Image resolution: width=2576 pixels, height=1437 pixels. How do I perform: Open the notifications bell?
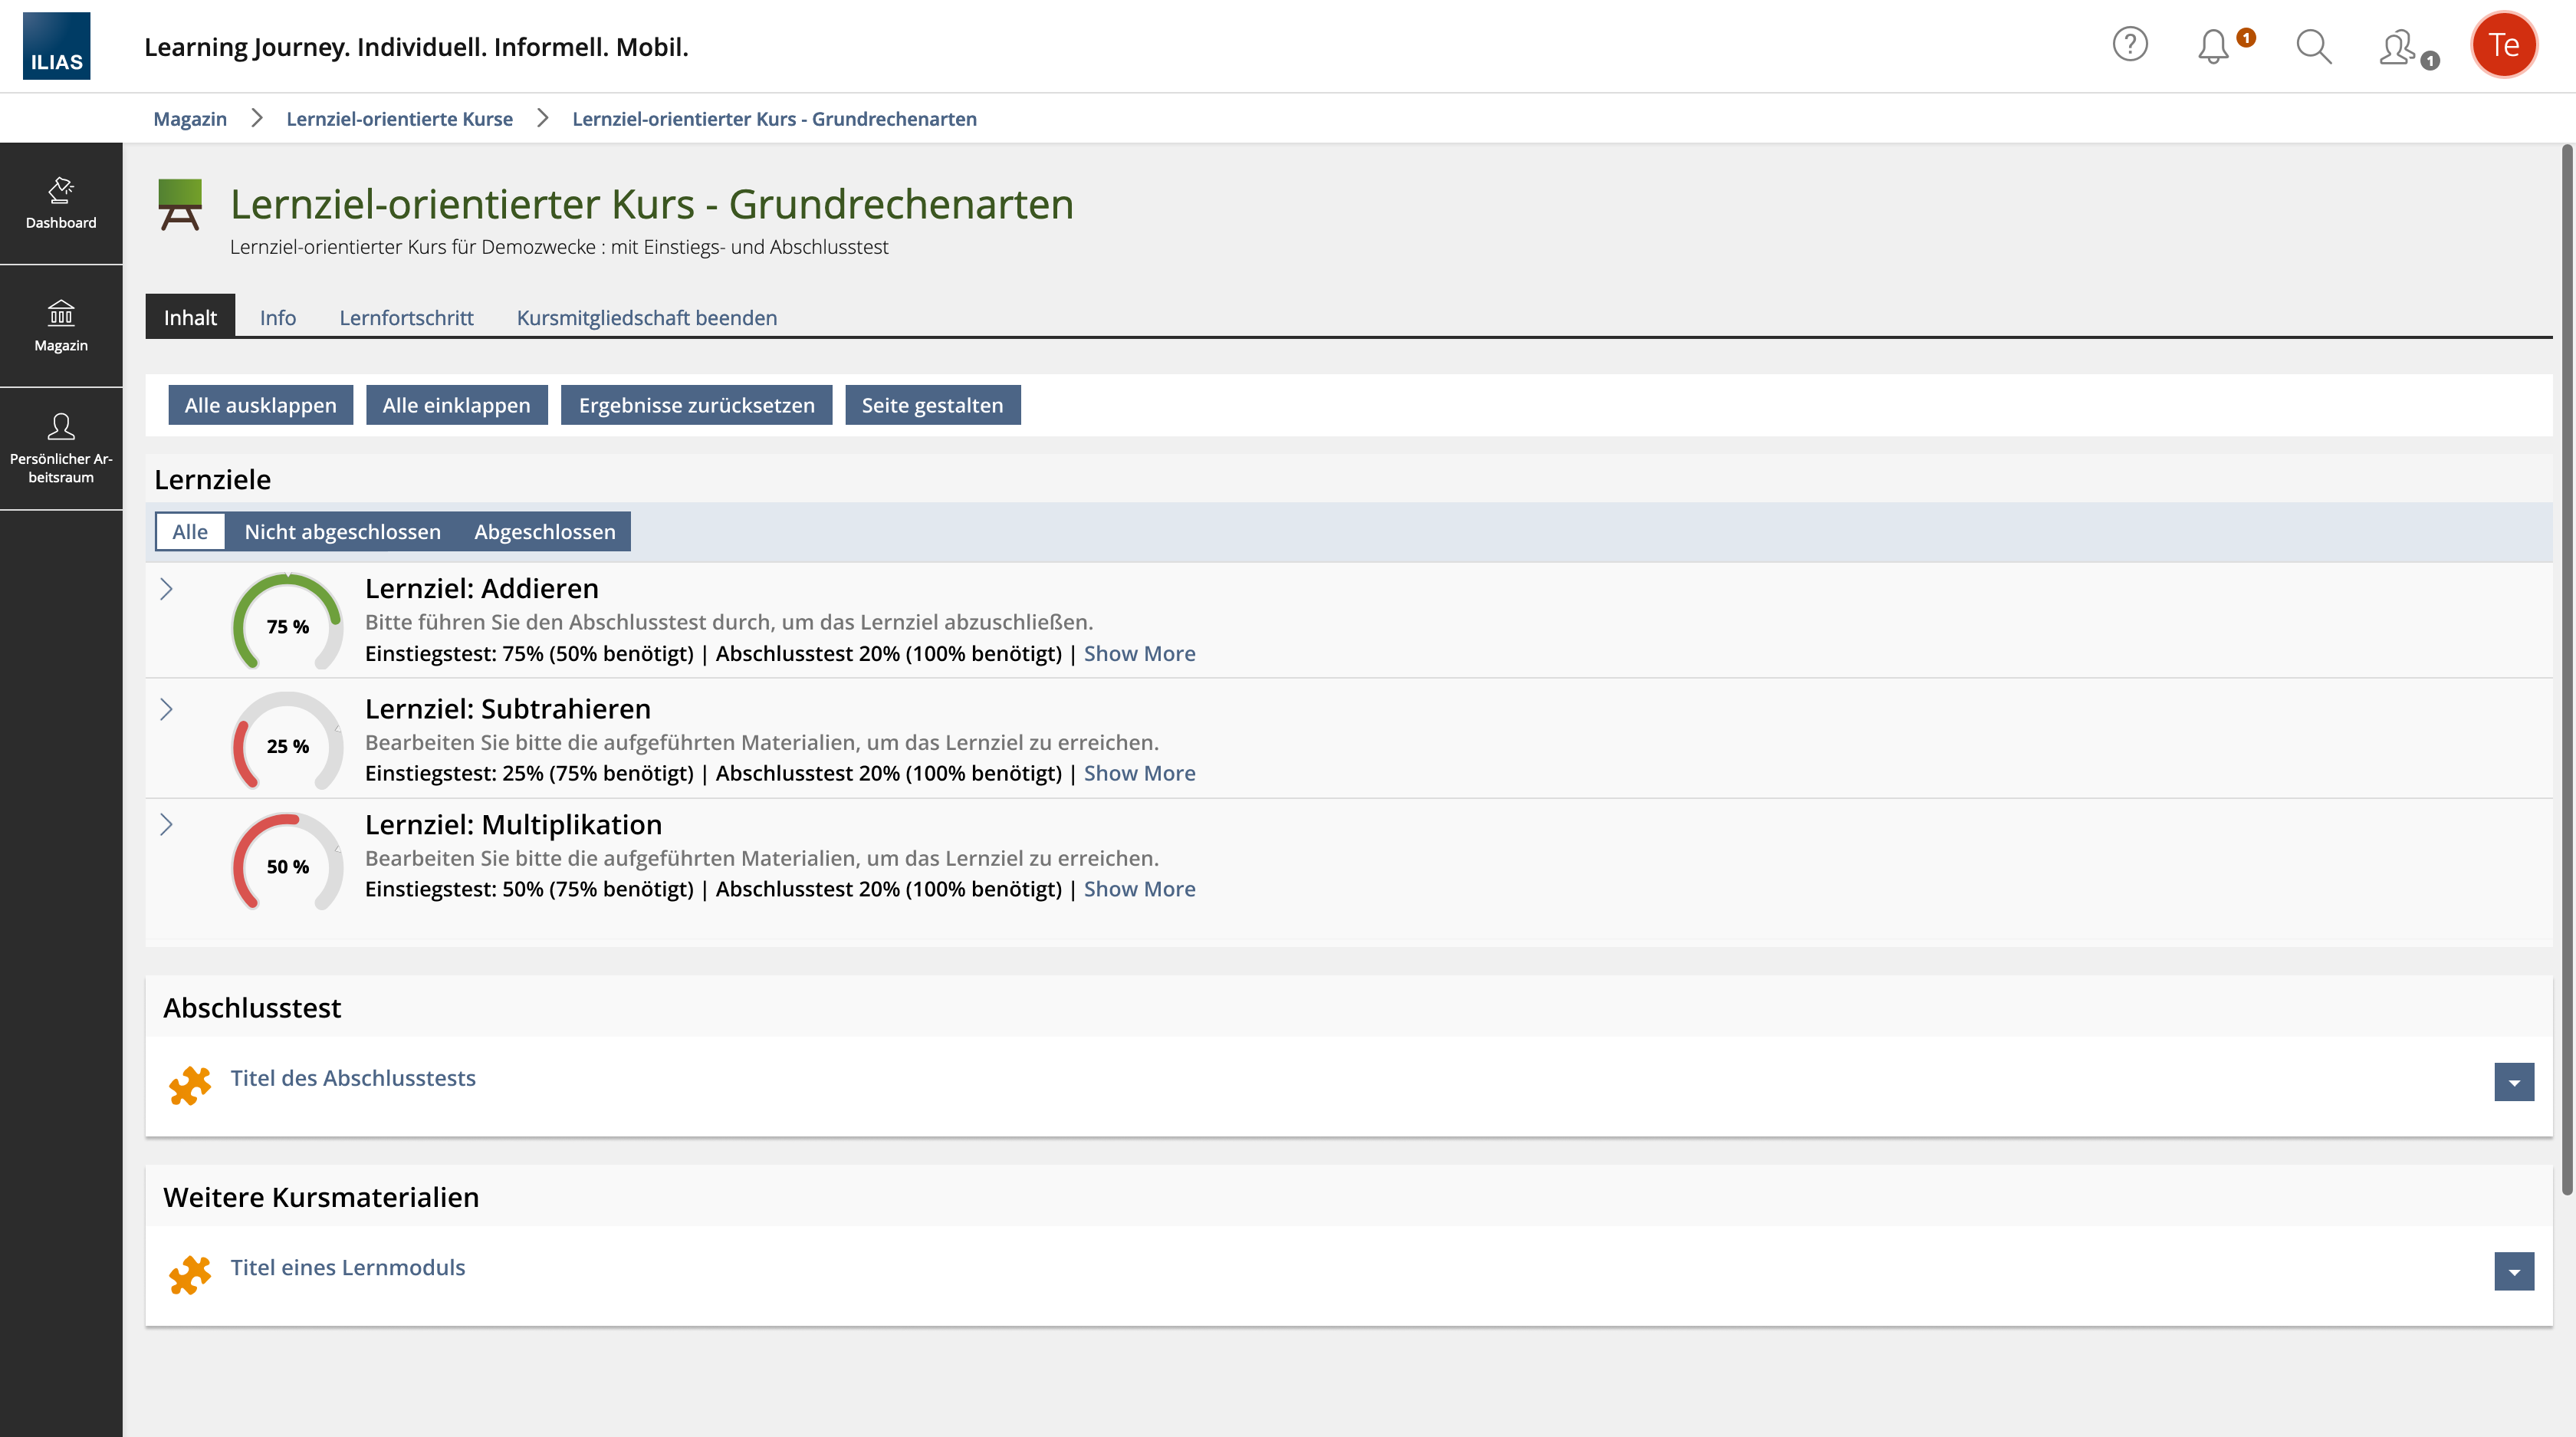2213,46
